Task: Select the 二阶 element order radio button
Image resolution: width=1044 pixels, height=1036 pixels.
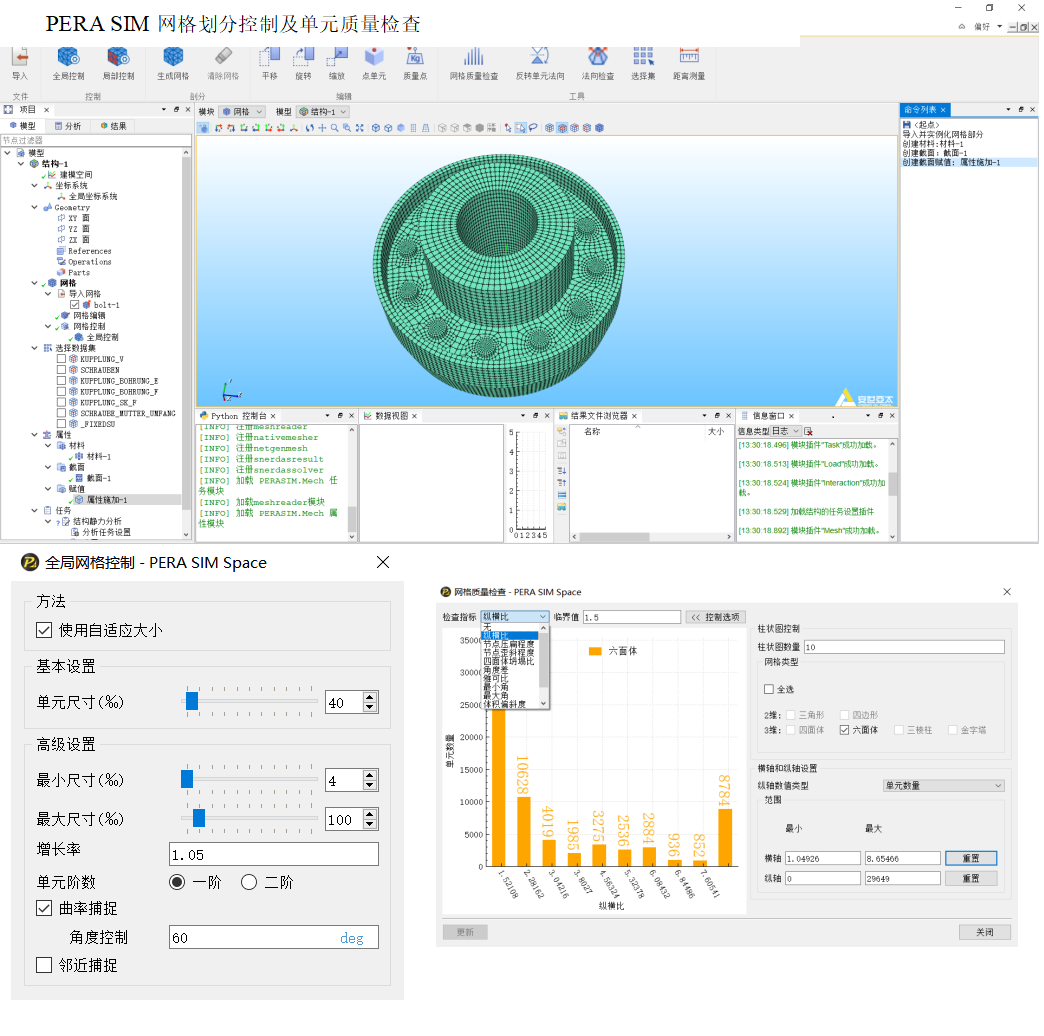Action: [249, 882]
